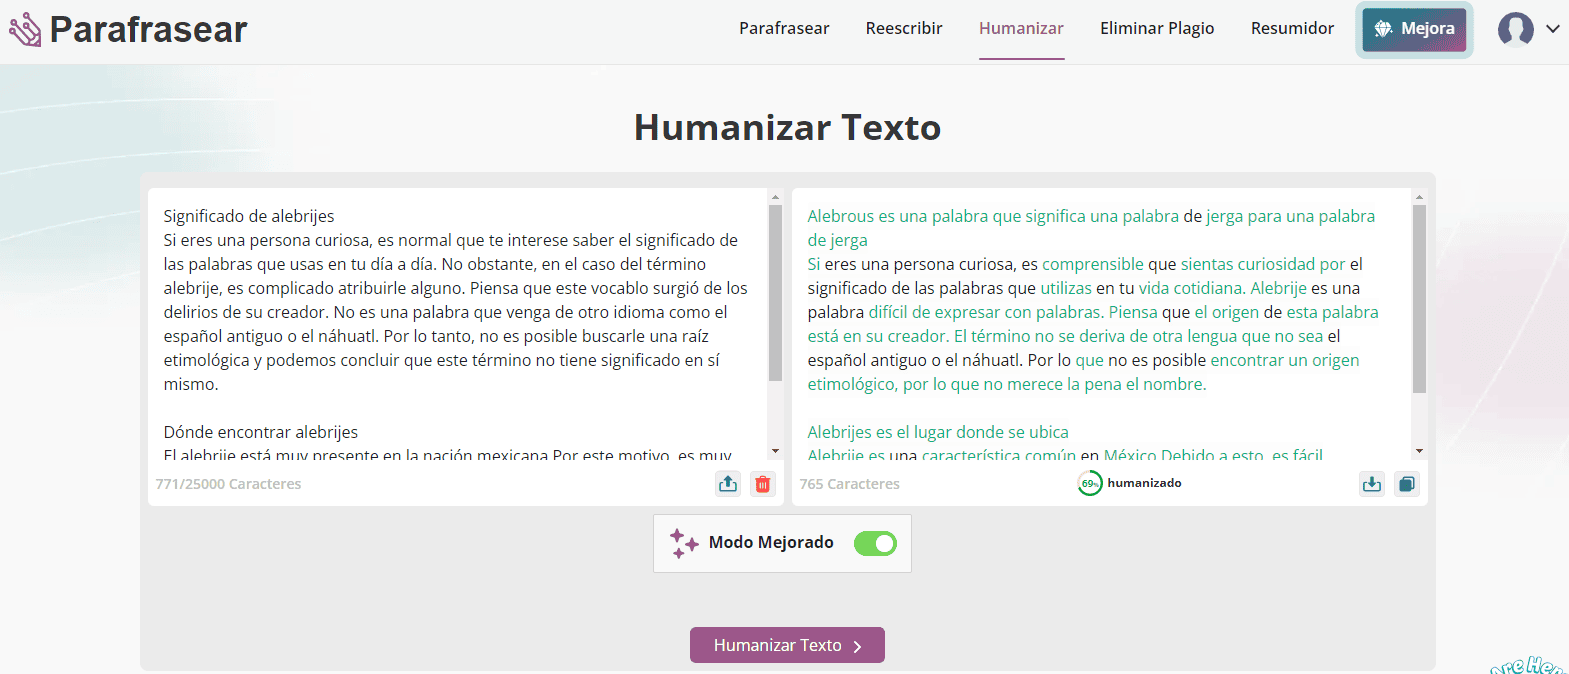Open the Parafrasear nav tab
The width and height of the screenshot is (1569, 674).
(x=784, y=28)
